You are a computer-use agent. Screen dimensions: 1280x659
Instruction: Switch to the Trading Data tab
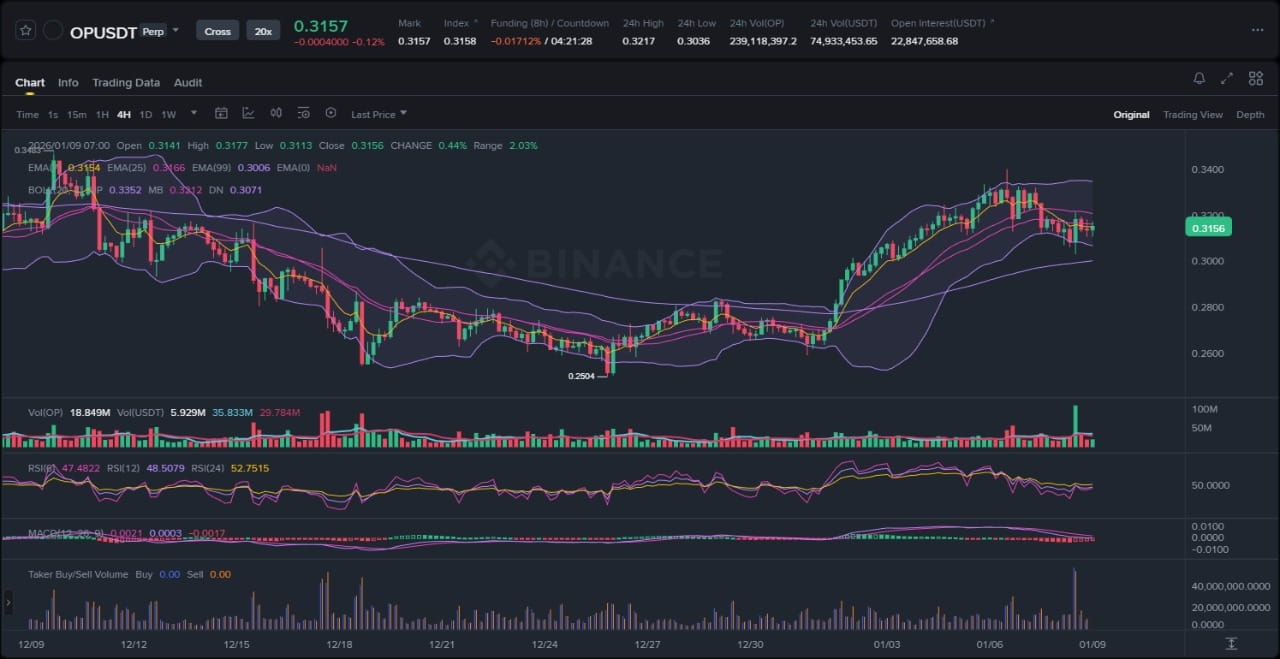coord(126,83)
